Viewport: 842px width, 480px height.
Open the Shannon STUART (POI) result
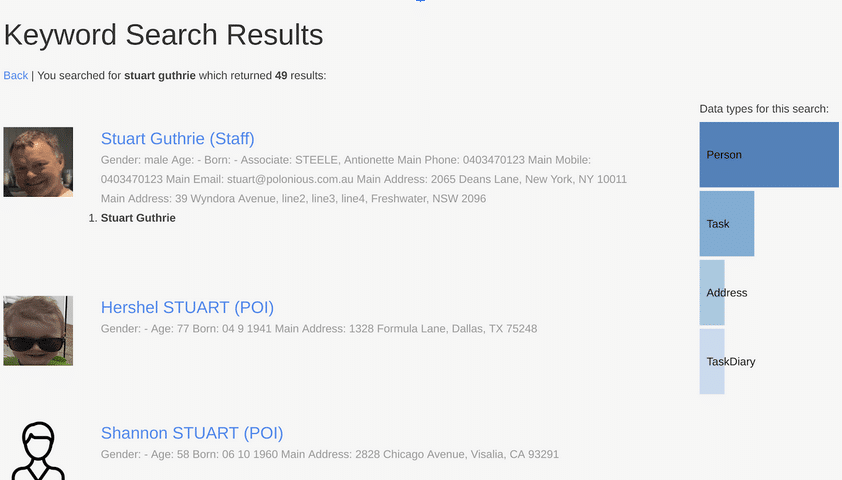tap(191, 433)
